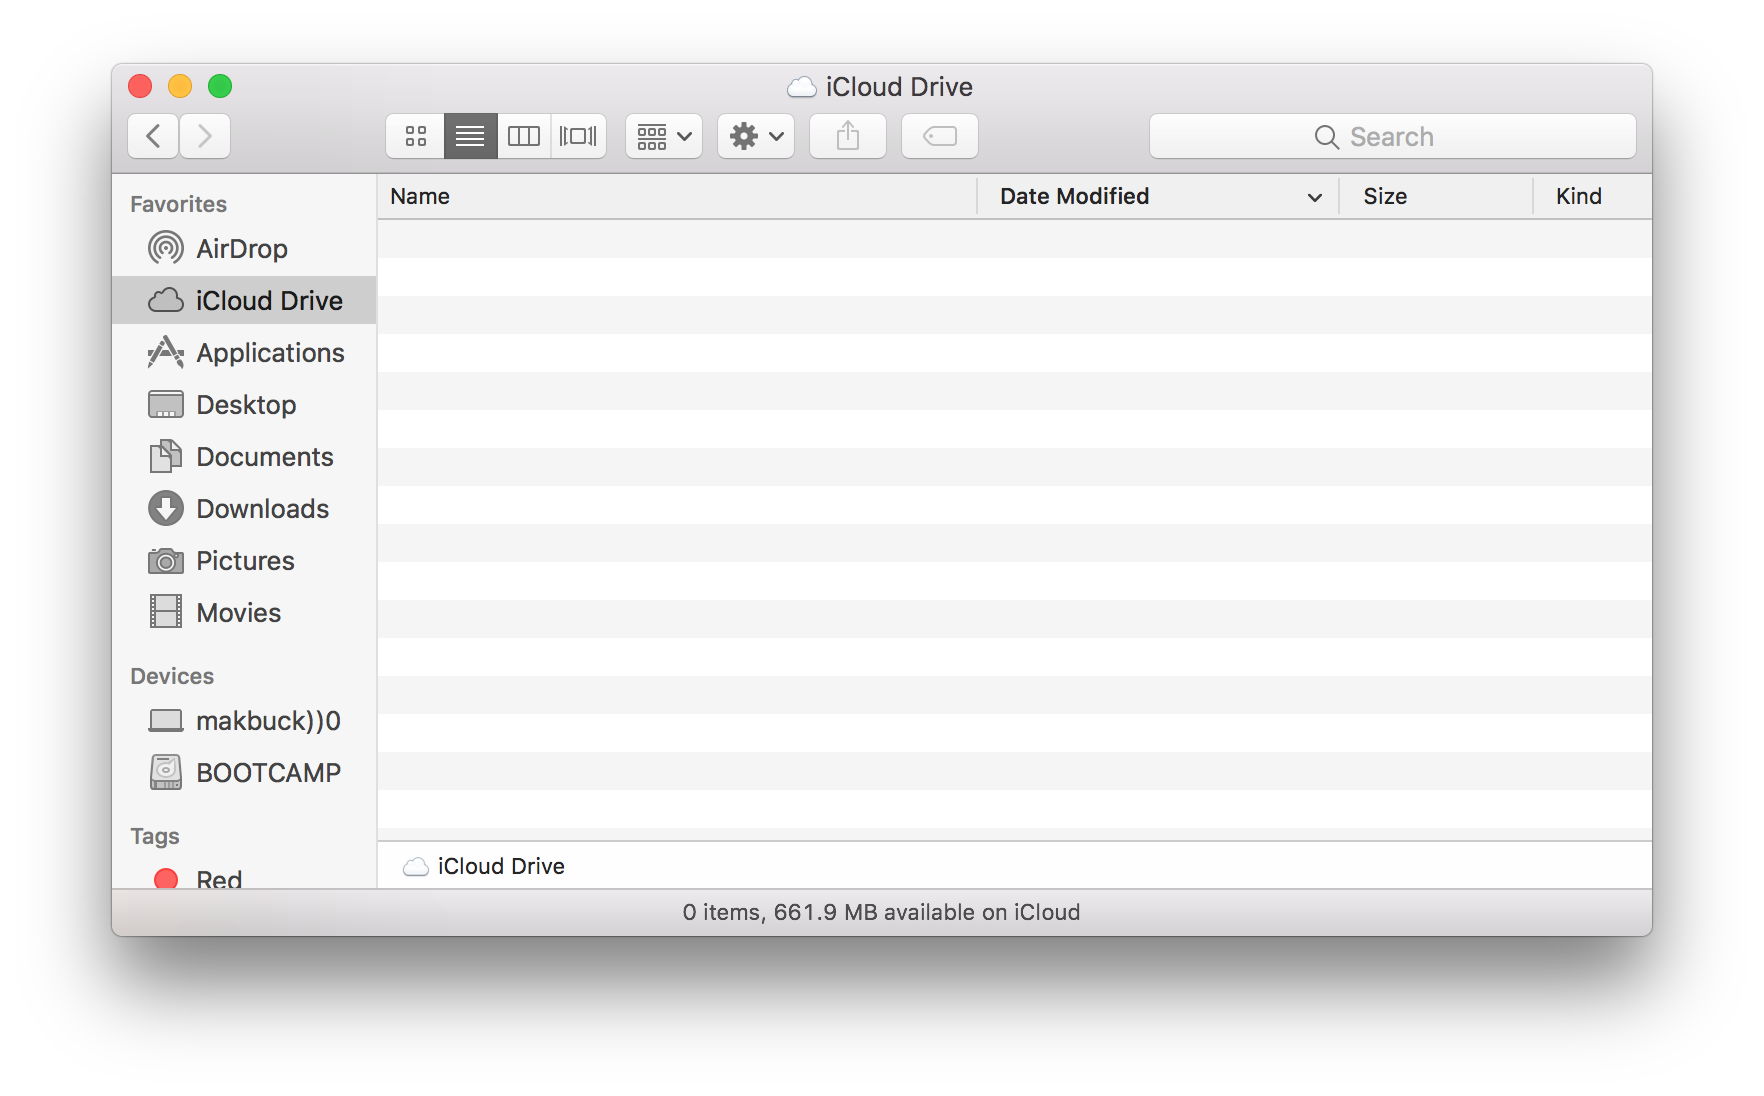Click the cloud icon in the path bar
Image resolution: width=1764 pixels, height=1096 pixels.
pyautogui.click(x=416, y=867)
